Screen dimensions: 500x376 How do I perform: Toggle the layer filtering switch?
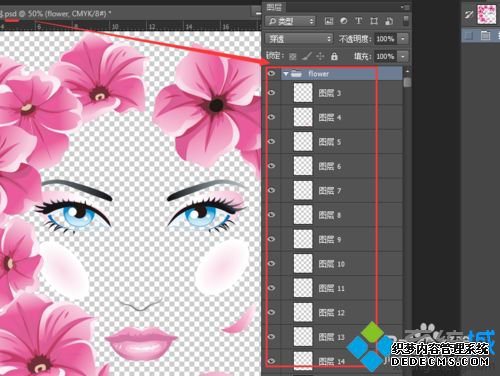point(406,20)
